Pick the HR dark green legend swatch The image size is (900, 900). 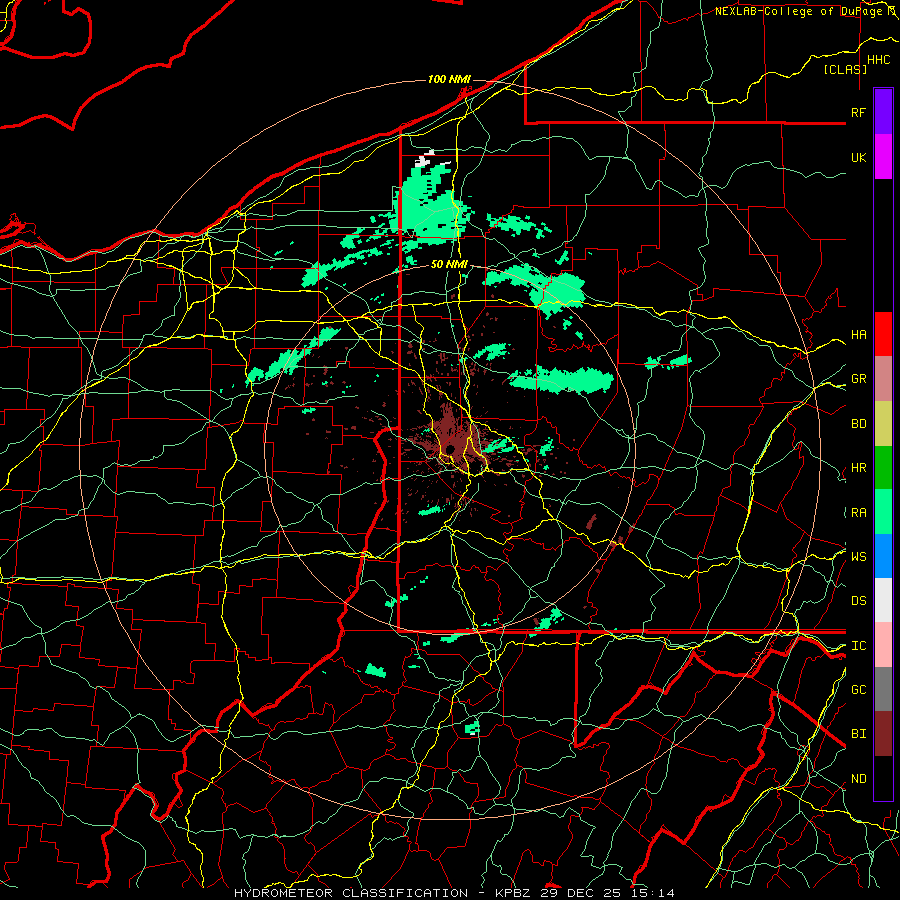pyautogui.click(x=883, y=468)
